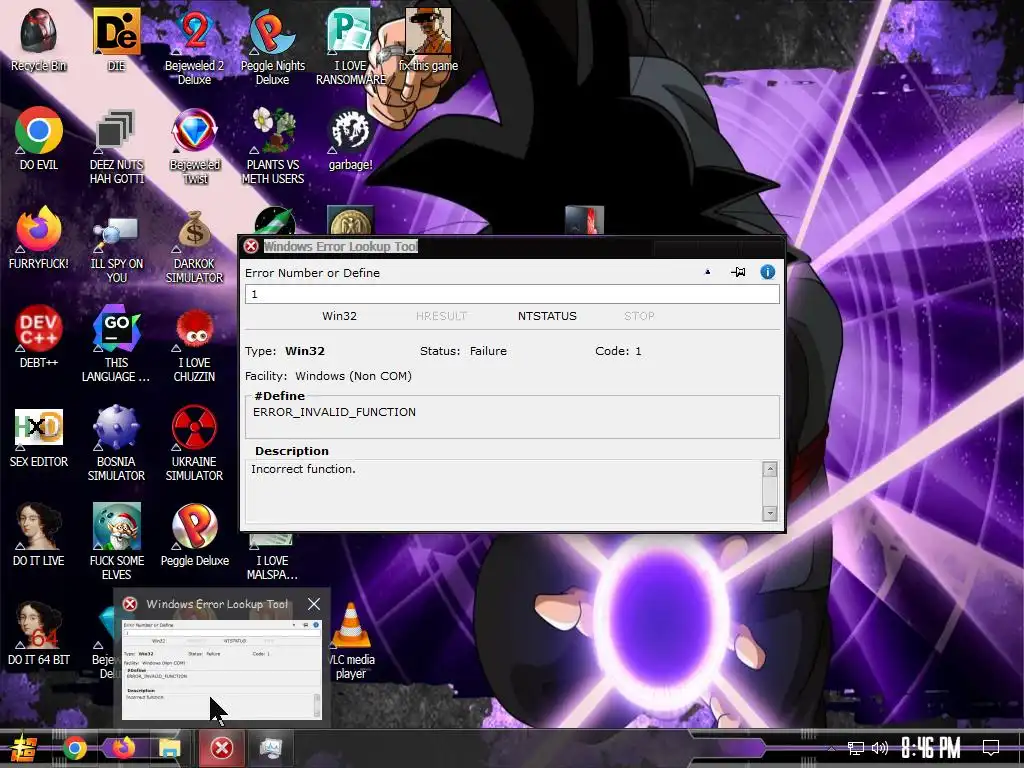Select the garbage! desktop shortcut

click(x=351, y=138)
